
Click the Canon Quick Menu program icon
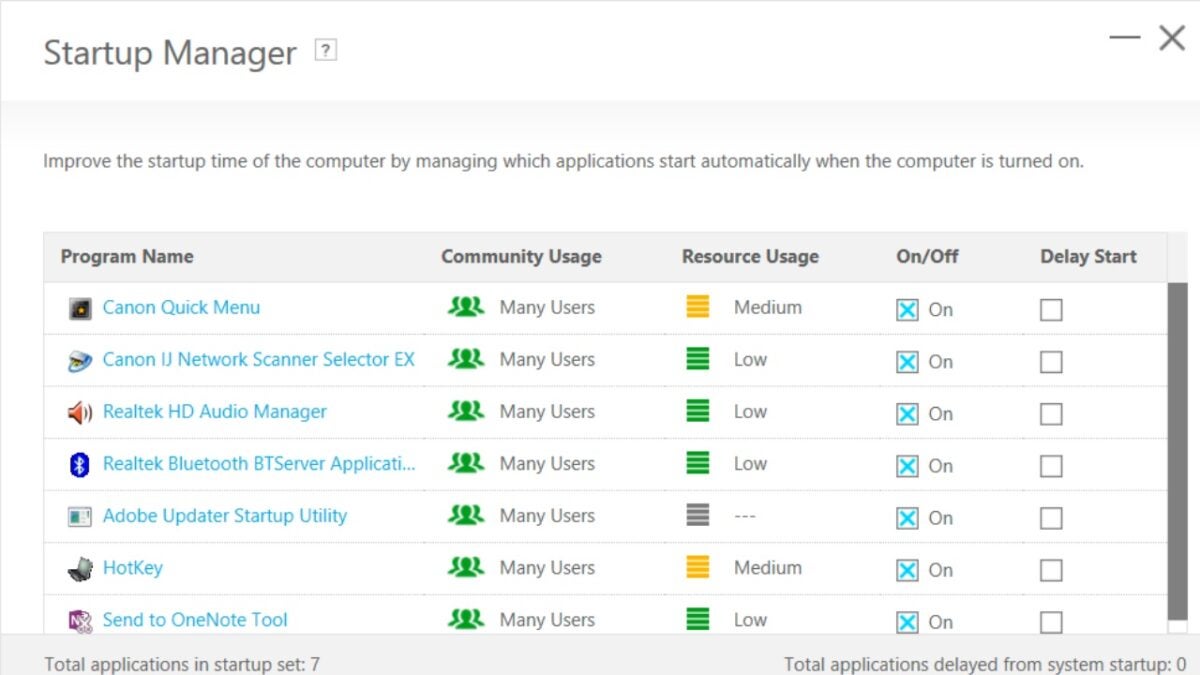pyautogui.click(x=80, y=309)
